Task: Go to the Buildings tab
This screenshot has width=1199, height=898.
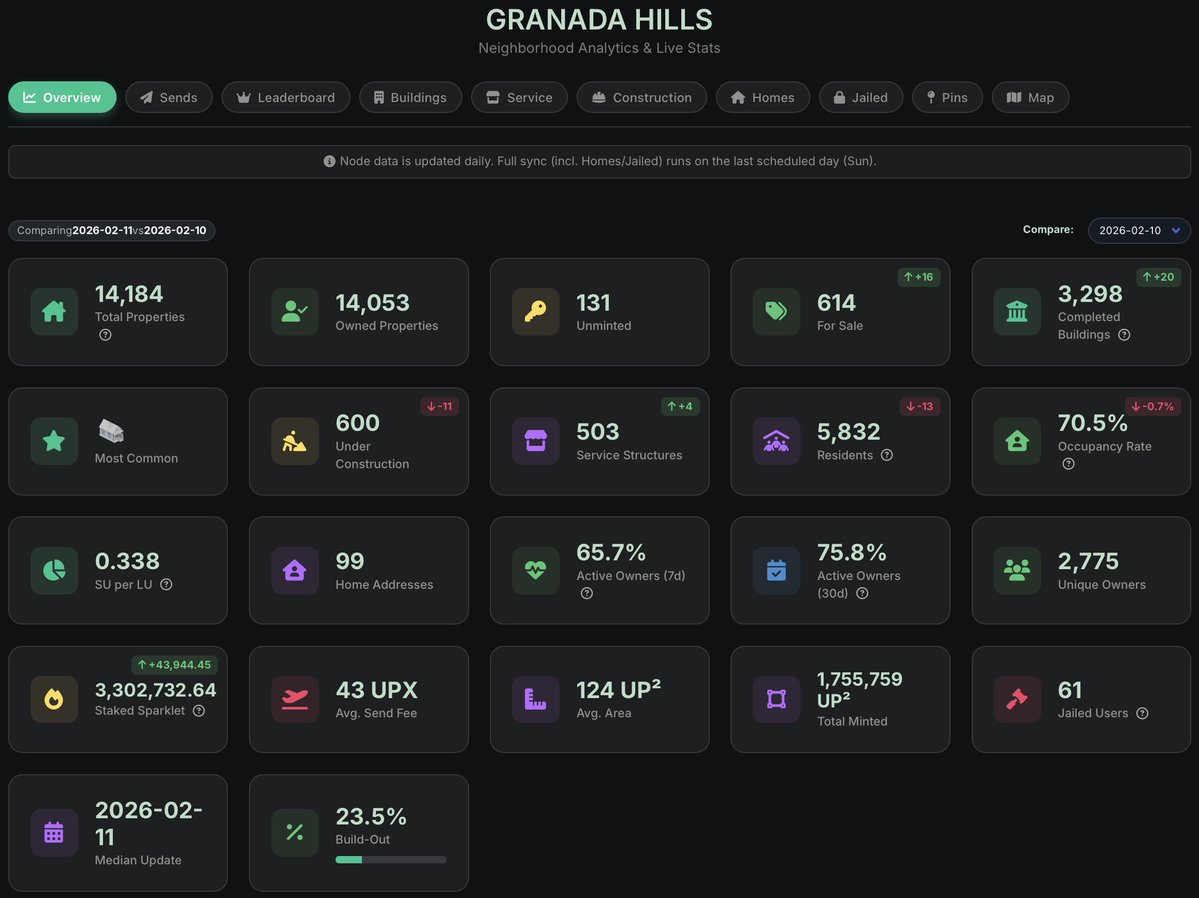Action: (411, 97)
